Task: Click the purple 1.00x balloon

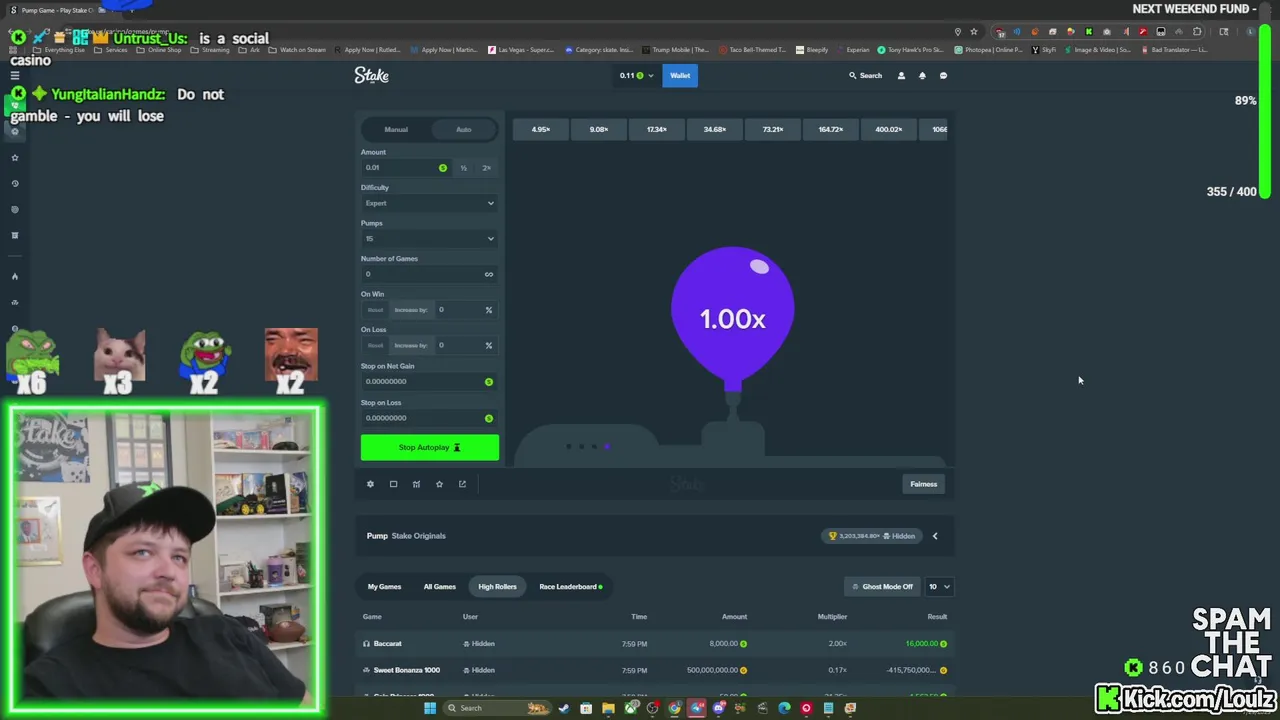Action: [733, 318]
